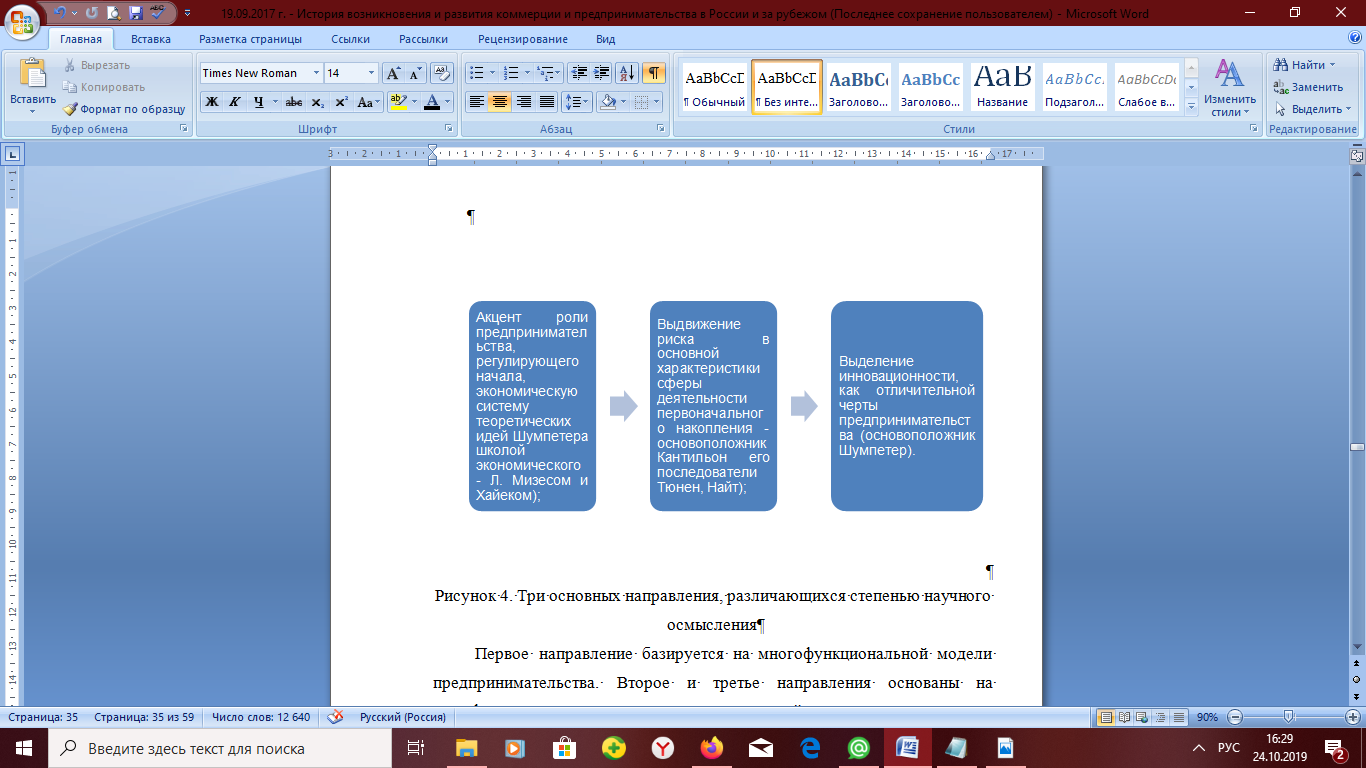Click Число слов: 12 640 counter

(x=261, y=717)
